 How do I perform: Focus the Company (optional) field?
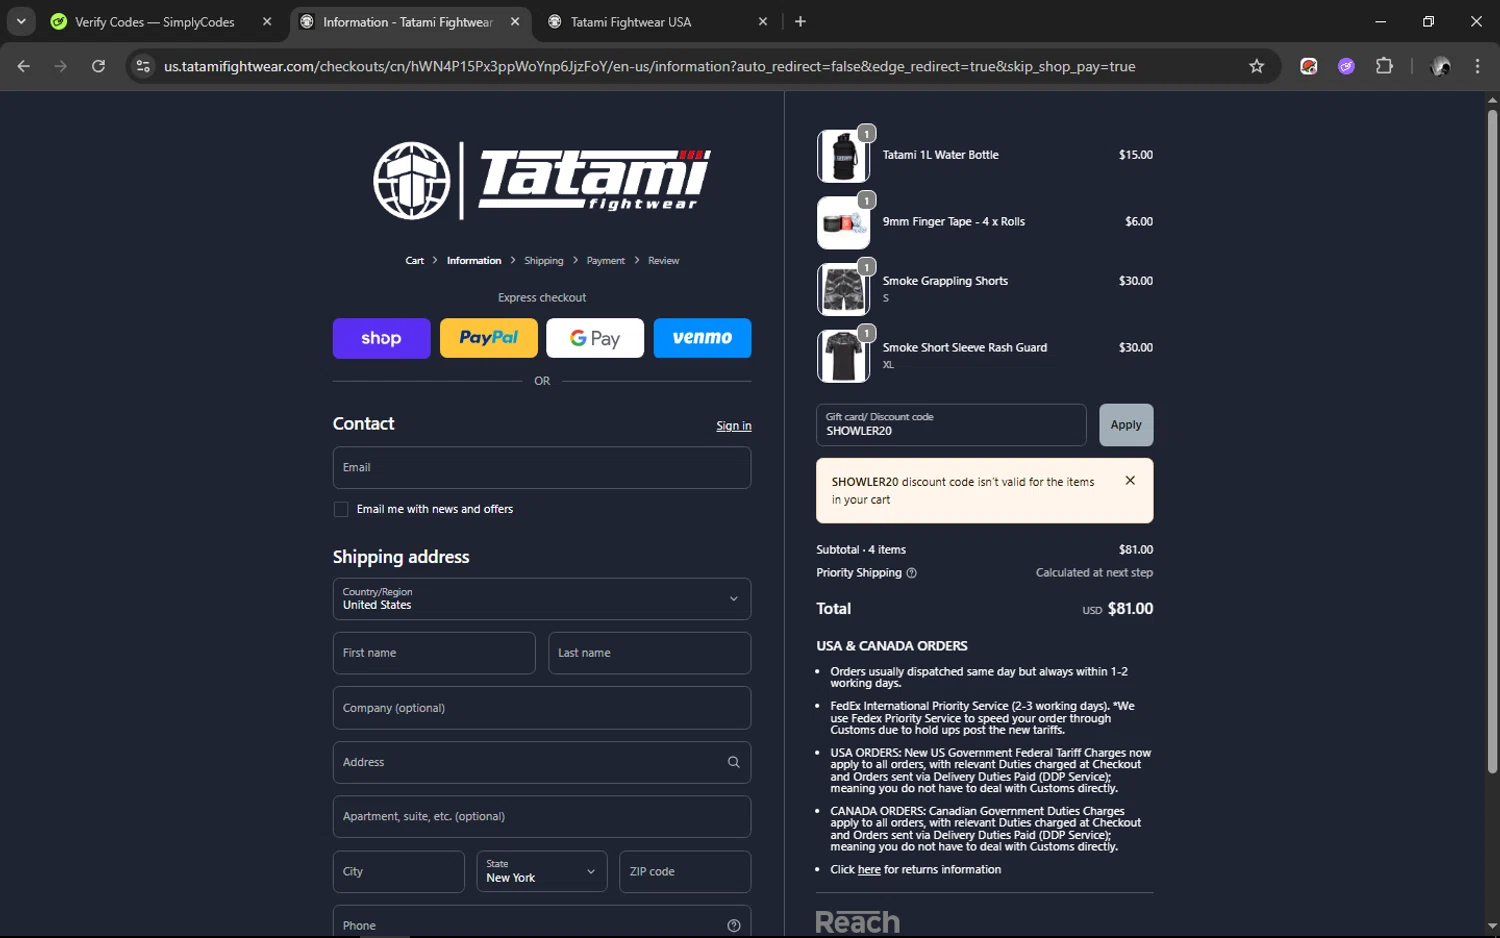[x=542, y=708]
